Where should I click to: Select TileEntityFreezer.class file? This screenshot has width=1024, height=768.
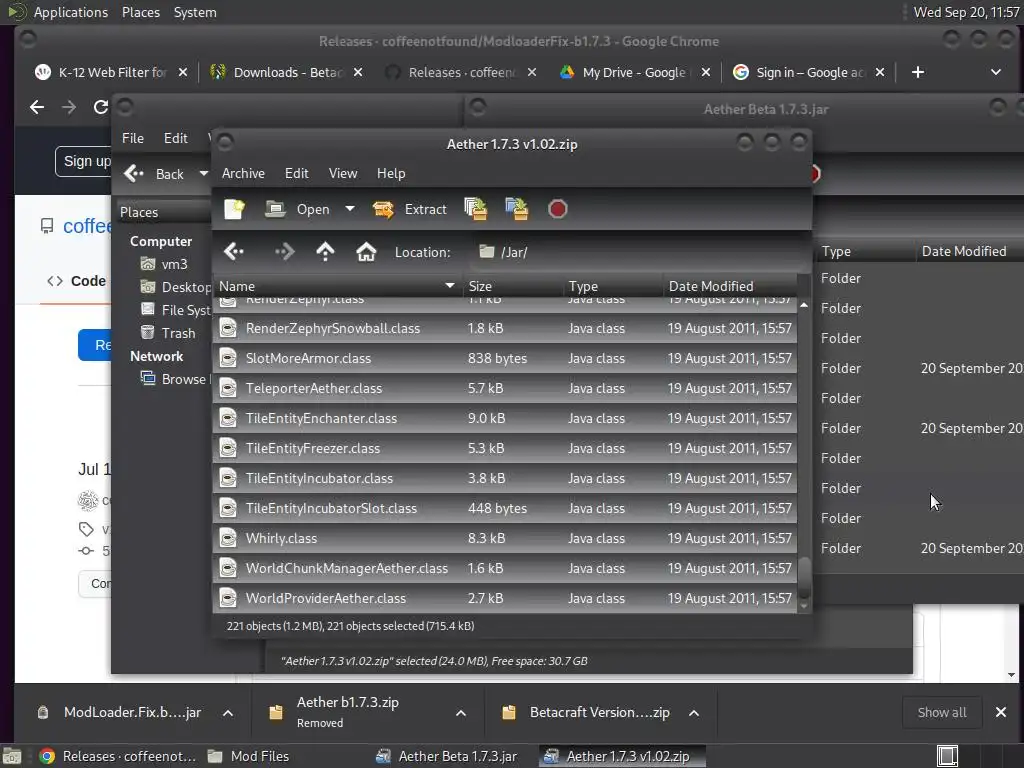point(505,448)
